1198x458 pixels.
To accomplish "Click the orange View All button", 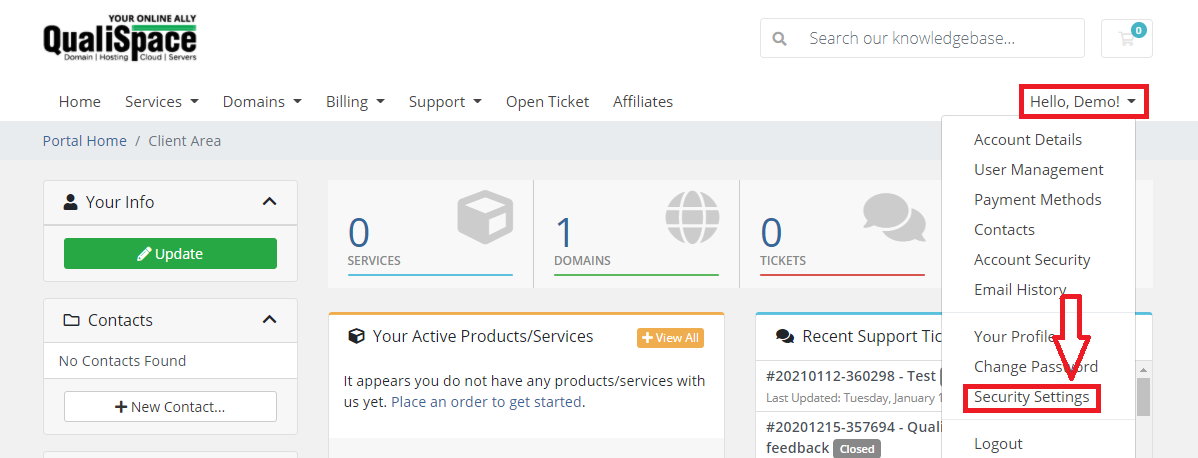I will [x=670, y=338].
